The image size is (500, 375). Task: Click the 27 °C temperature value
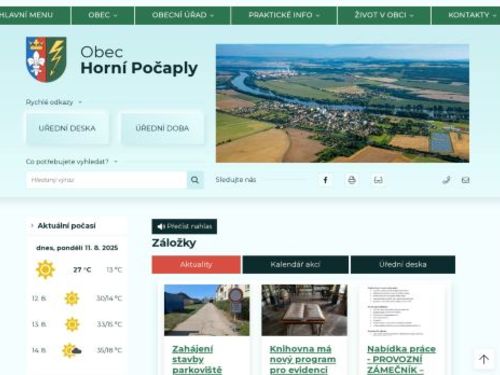[82, 270]
